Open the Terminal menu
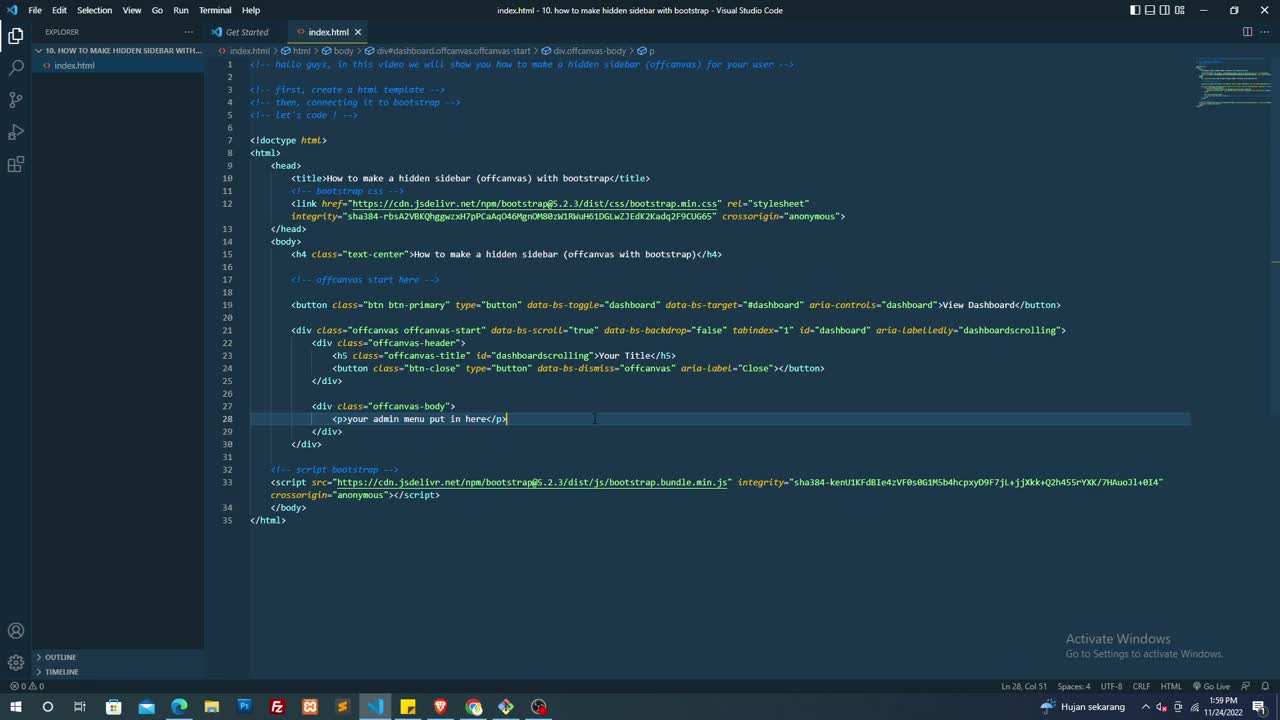Image resolution: width=1280 pixels, height=720 pixels. (215, 10)
